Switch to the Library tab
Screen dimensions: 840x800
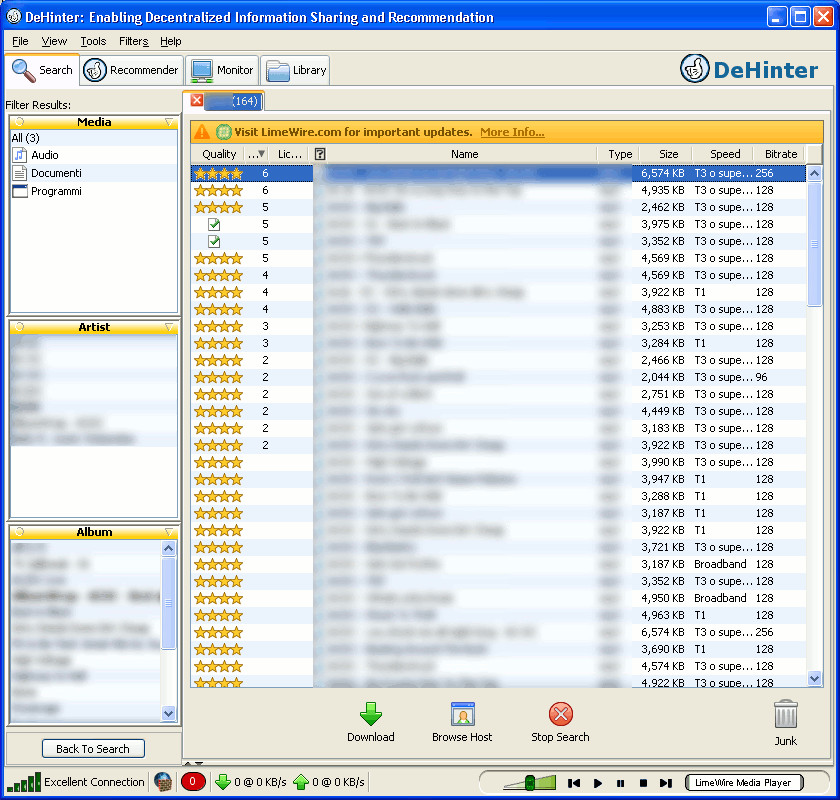click(x=295, y=70)
